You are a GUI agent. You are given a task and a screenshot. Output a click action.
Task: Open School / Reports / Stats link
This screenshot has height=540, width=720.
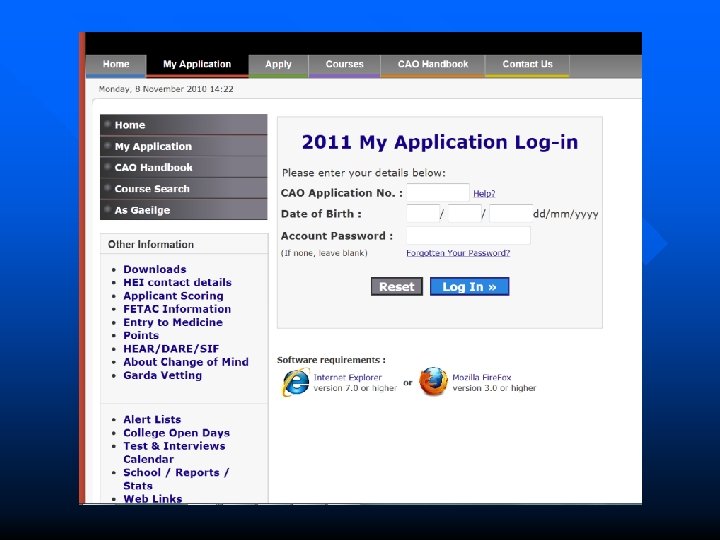point(176,479)
